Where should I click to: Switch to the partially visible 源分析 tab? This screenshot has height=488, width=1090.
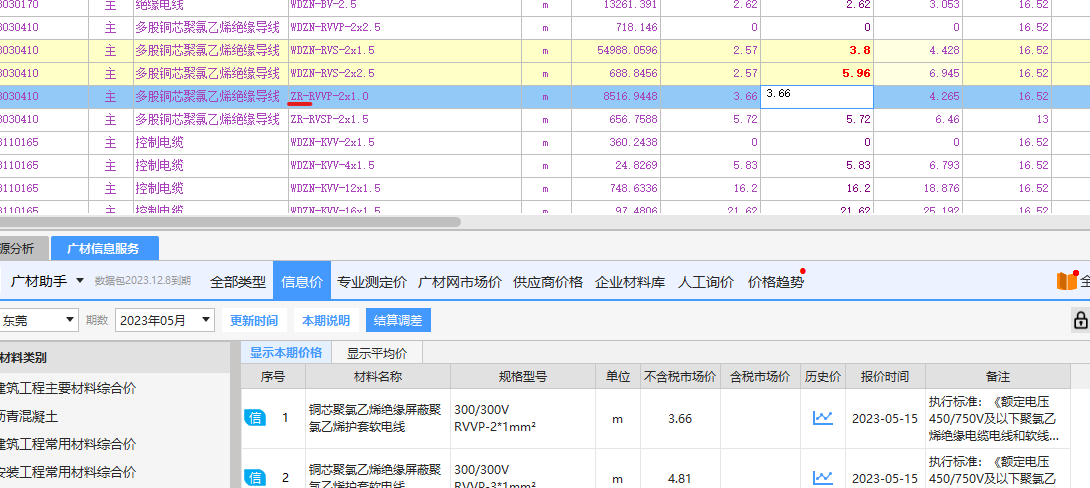pyautogui.click(x=24, y=249)
